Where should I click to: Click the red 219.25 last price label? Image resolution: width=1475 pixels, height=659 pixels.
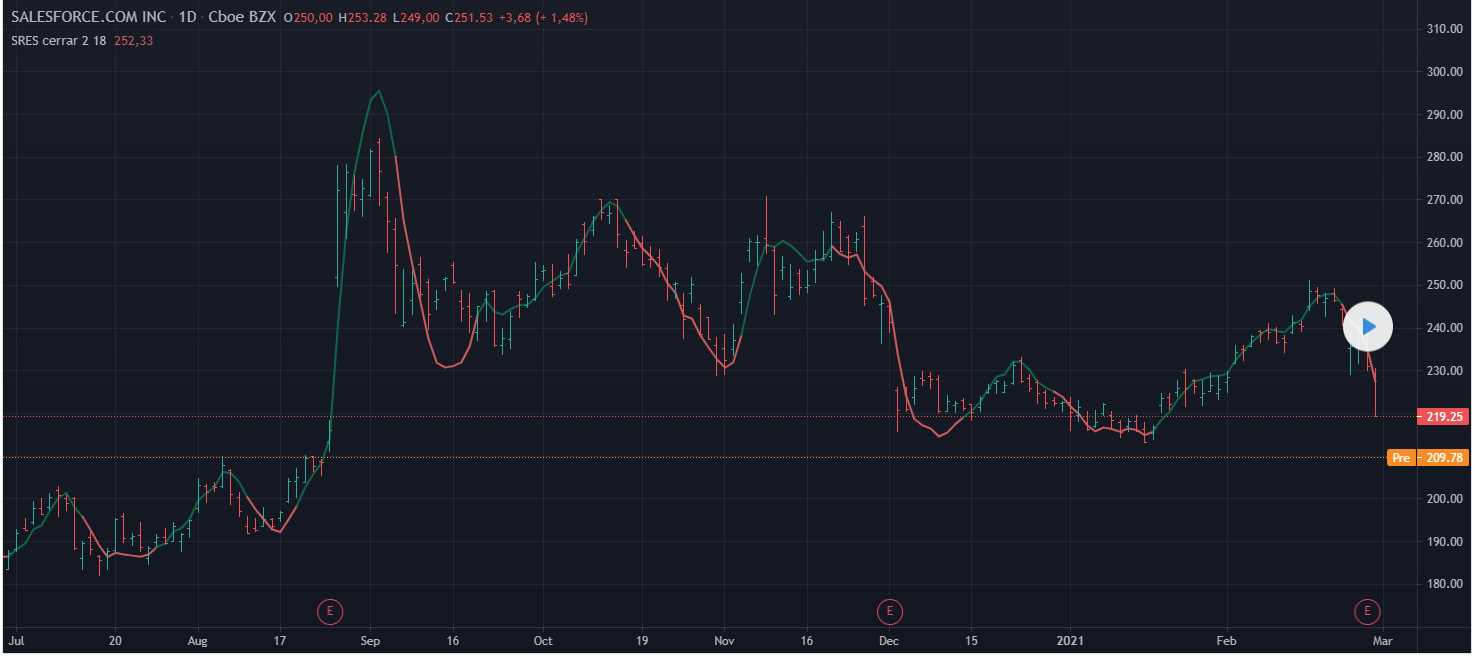click(1441, 416)
